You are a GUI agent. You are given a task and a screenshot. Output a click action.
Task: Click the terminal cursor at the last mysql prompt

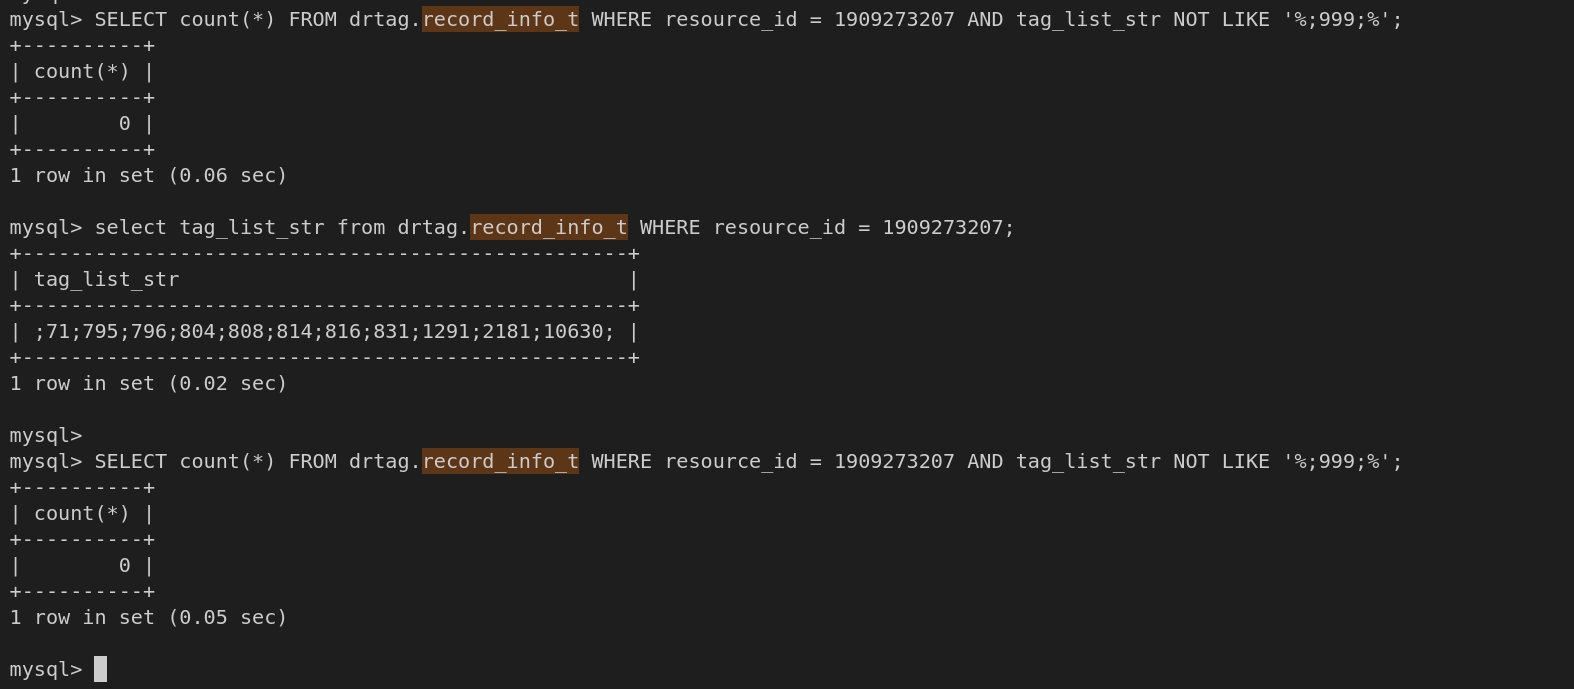click(100, 669)
